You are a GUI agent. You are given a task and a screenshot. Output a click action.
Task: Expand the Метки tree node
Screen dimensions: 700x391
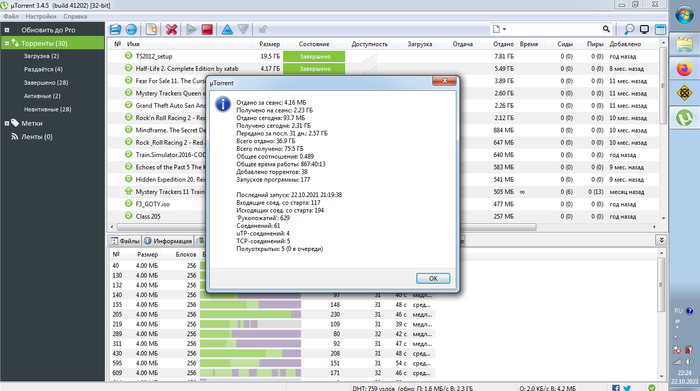7,123
